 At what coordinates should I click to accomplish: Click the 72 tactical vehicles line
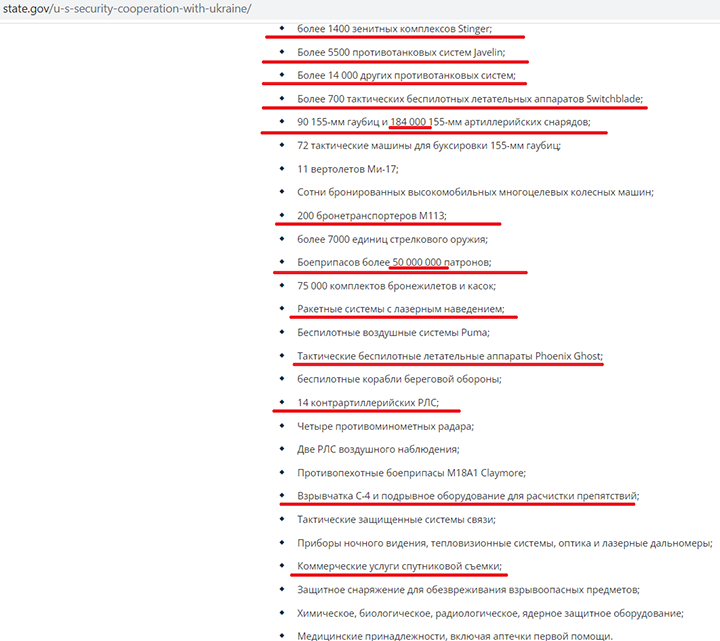(x=429, y=145)
